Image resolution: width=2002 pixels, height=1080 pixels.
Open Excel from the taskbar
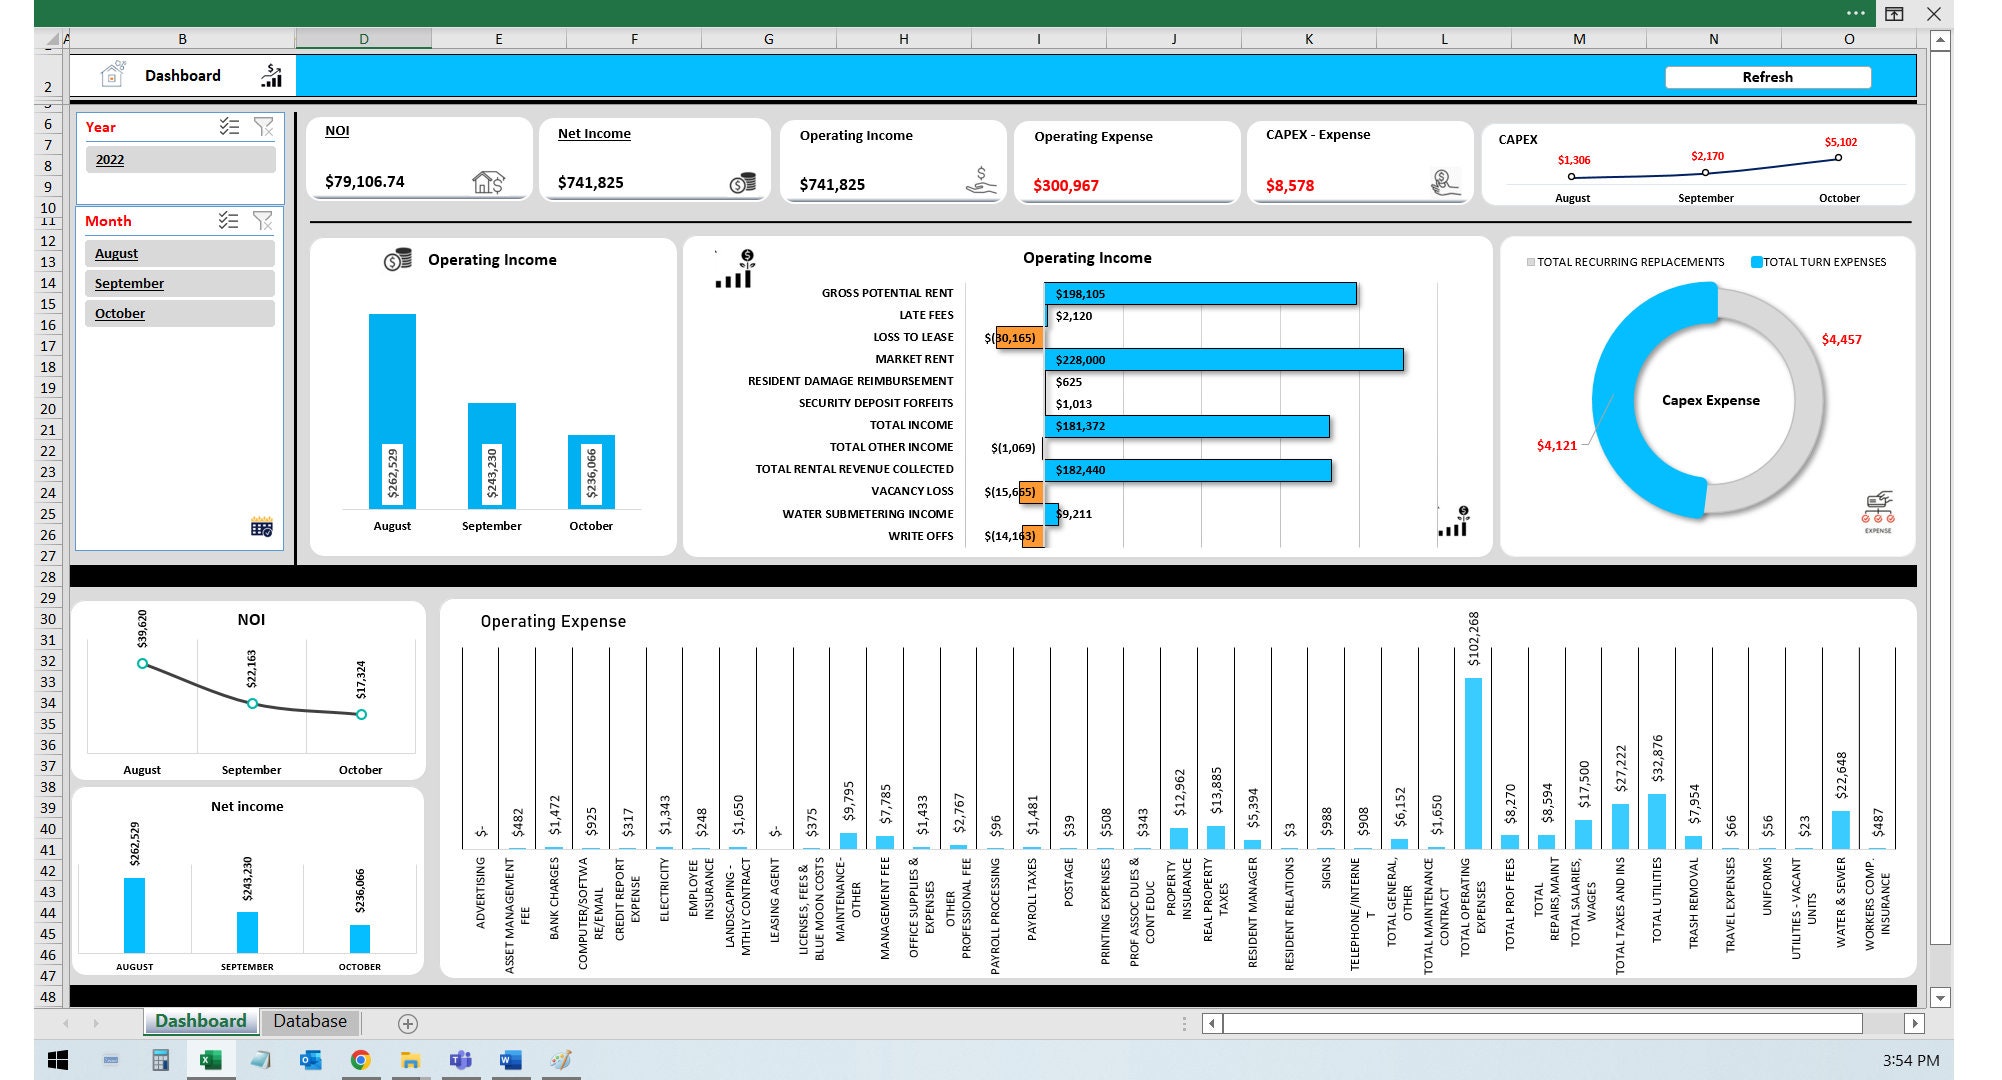[x=210, y=1059]
